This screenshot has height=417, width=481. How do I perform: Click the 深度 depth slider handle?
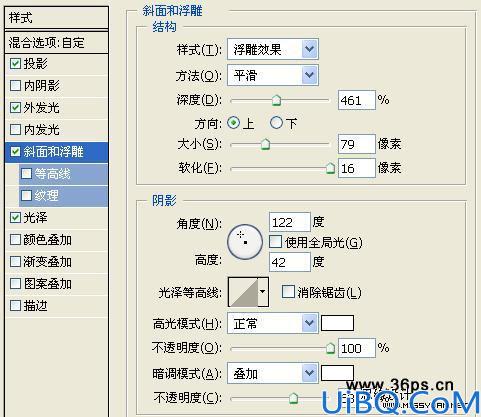tap(276, 100)
